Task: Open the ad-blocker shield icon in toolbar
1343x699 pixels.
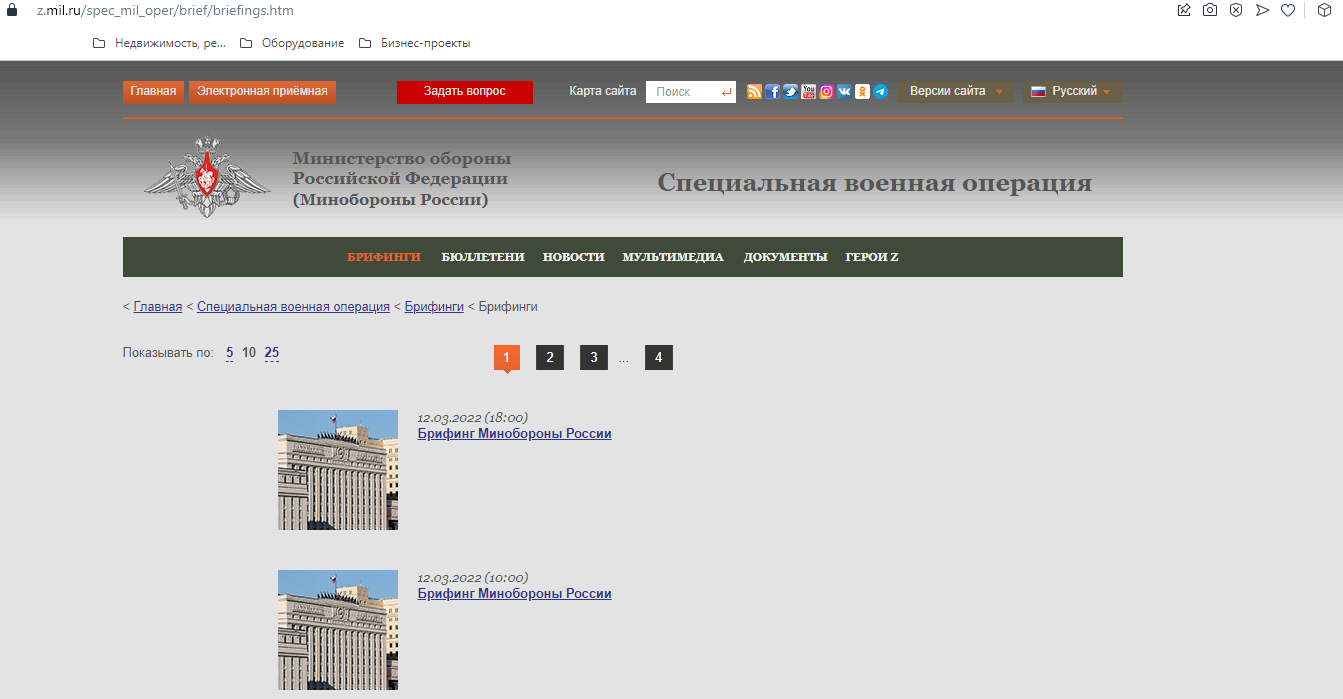Action: pos(1236,10)
